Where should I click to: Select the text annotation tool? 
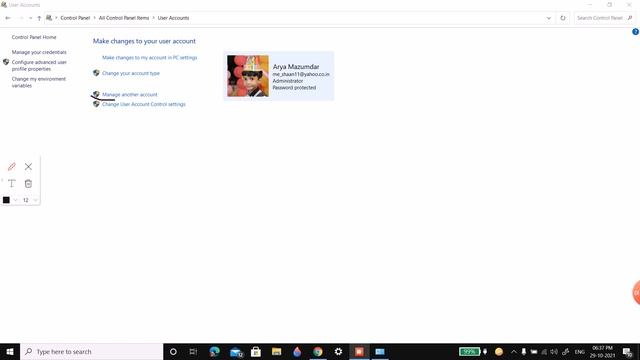[11, 184]
